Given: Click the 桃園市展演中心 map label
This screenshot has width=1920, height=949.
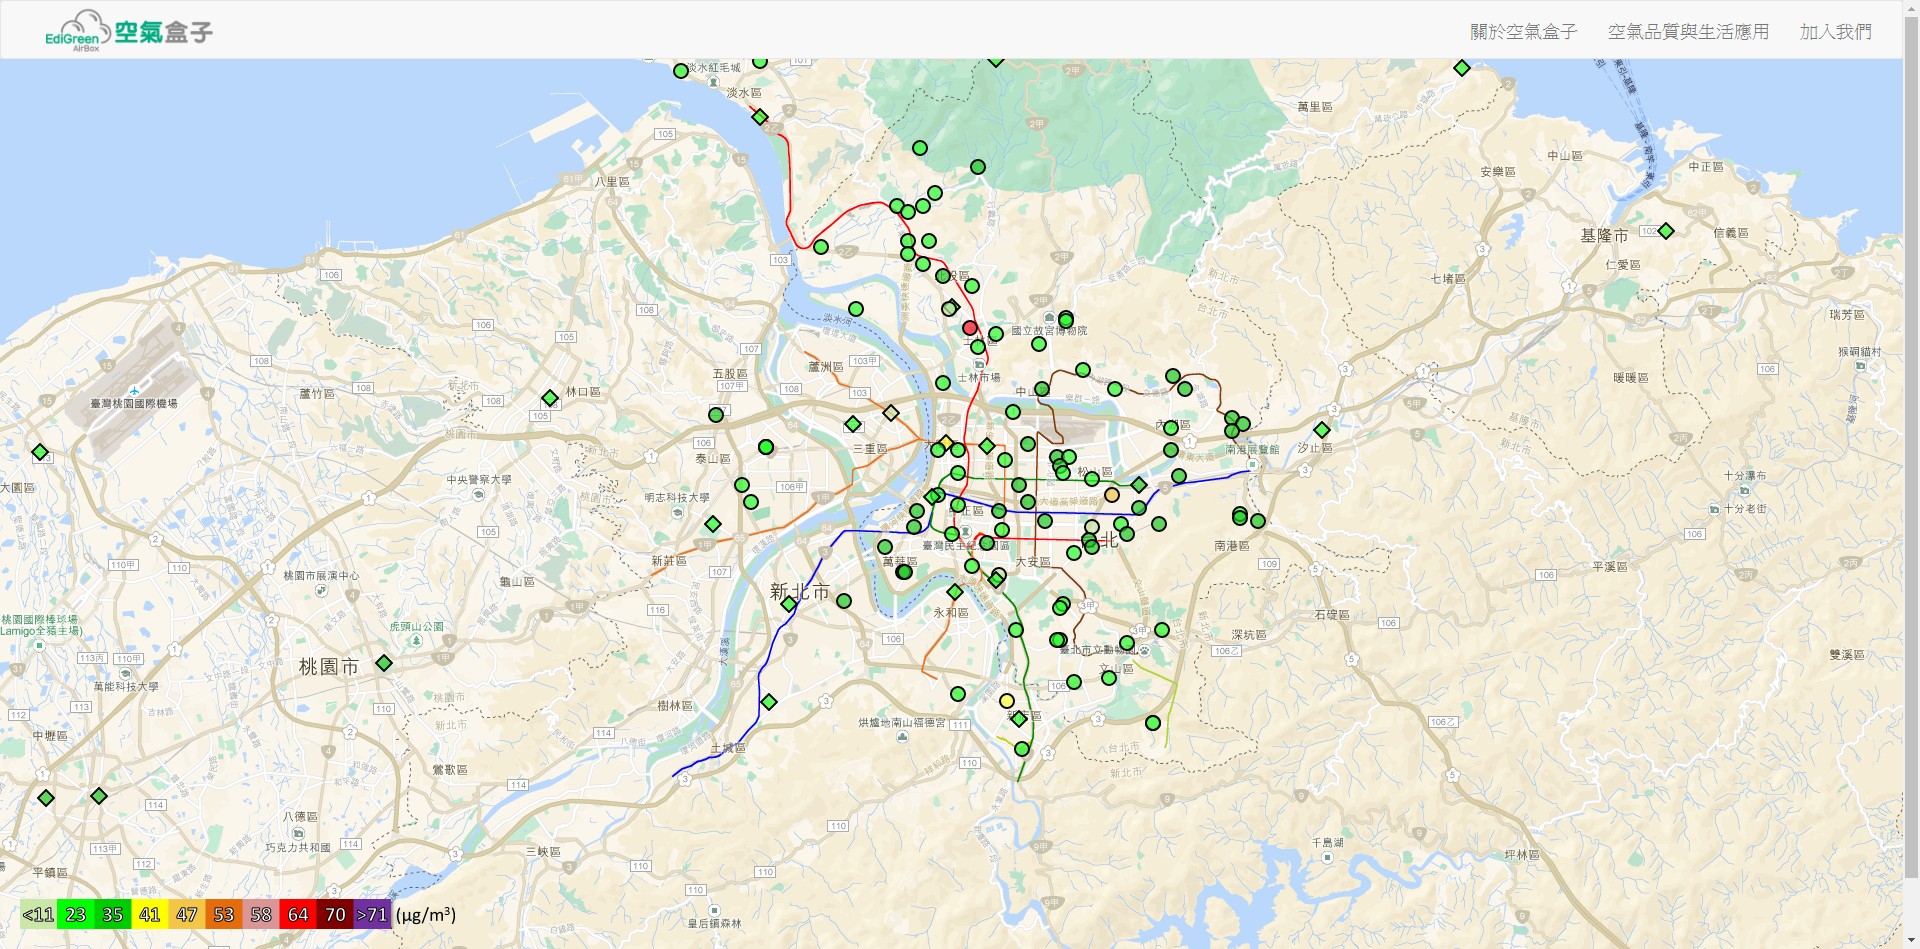Looking at the screenshot, I should coord(321,576).
